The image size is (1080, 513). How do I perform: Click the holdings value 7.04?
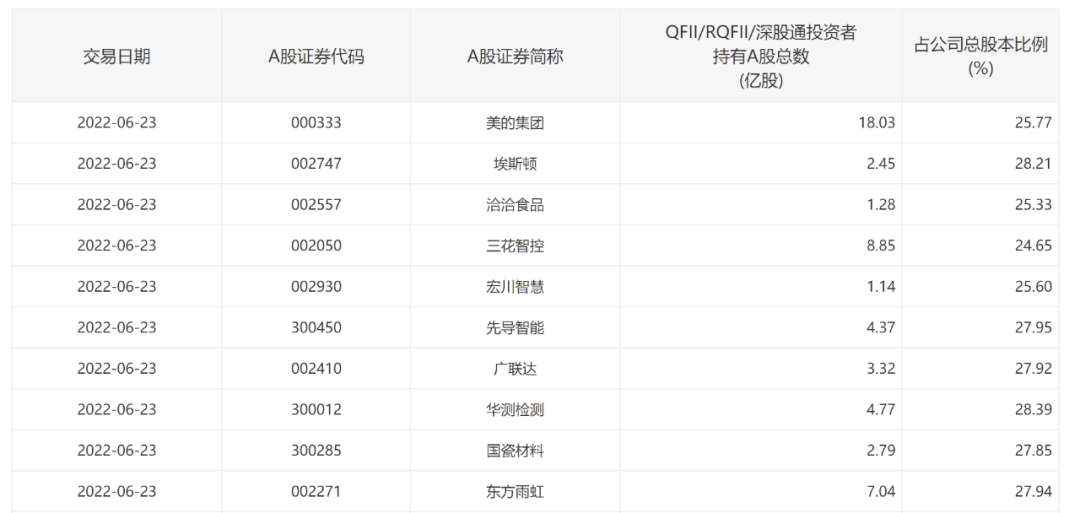882,492
